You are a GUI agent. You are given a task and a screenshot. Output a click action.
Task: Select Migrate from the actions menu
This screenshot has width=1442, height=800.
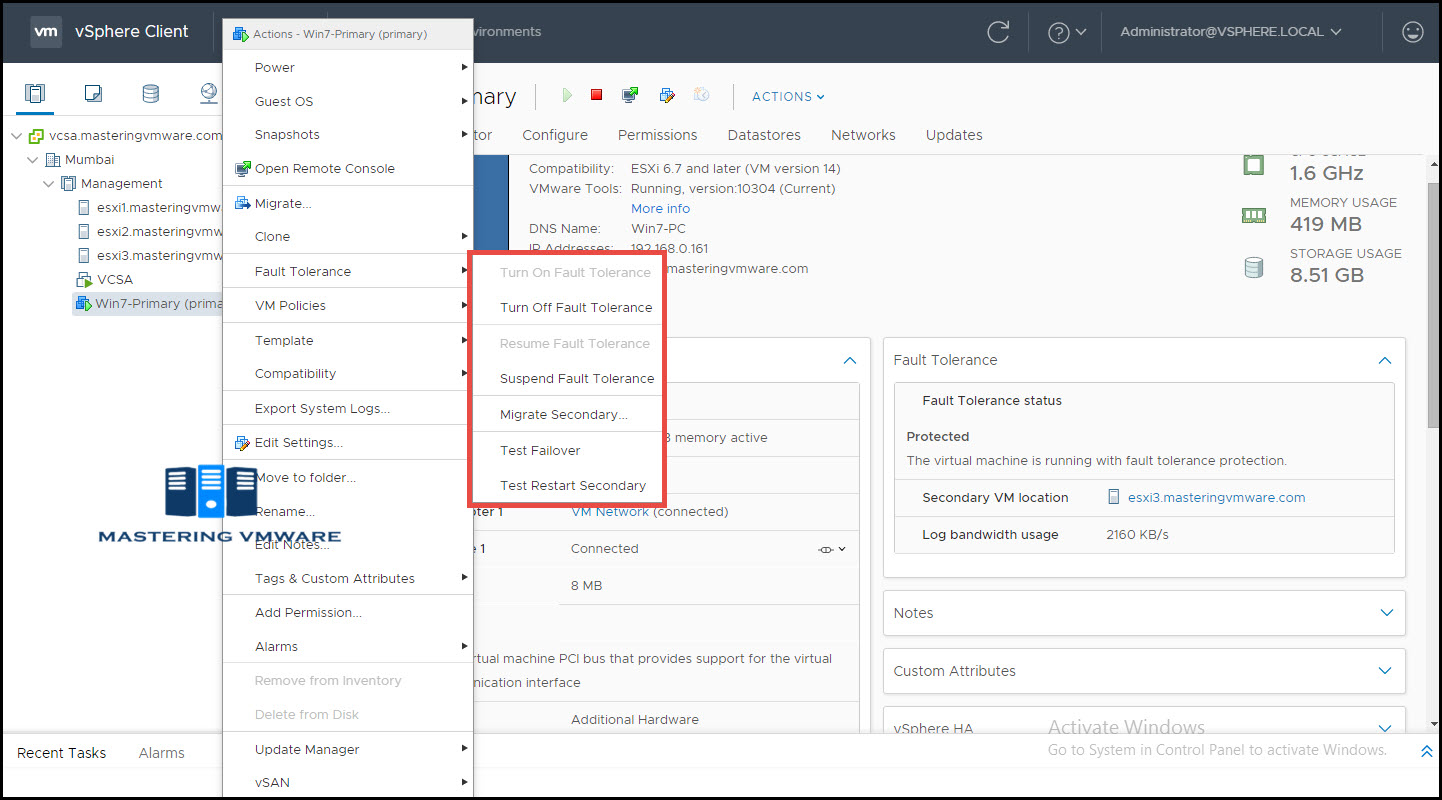tap(348, 204)
